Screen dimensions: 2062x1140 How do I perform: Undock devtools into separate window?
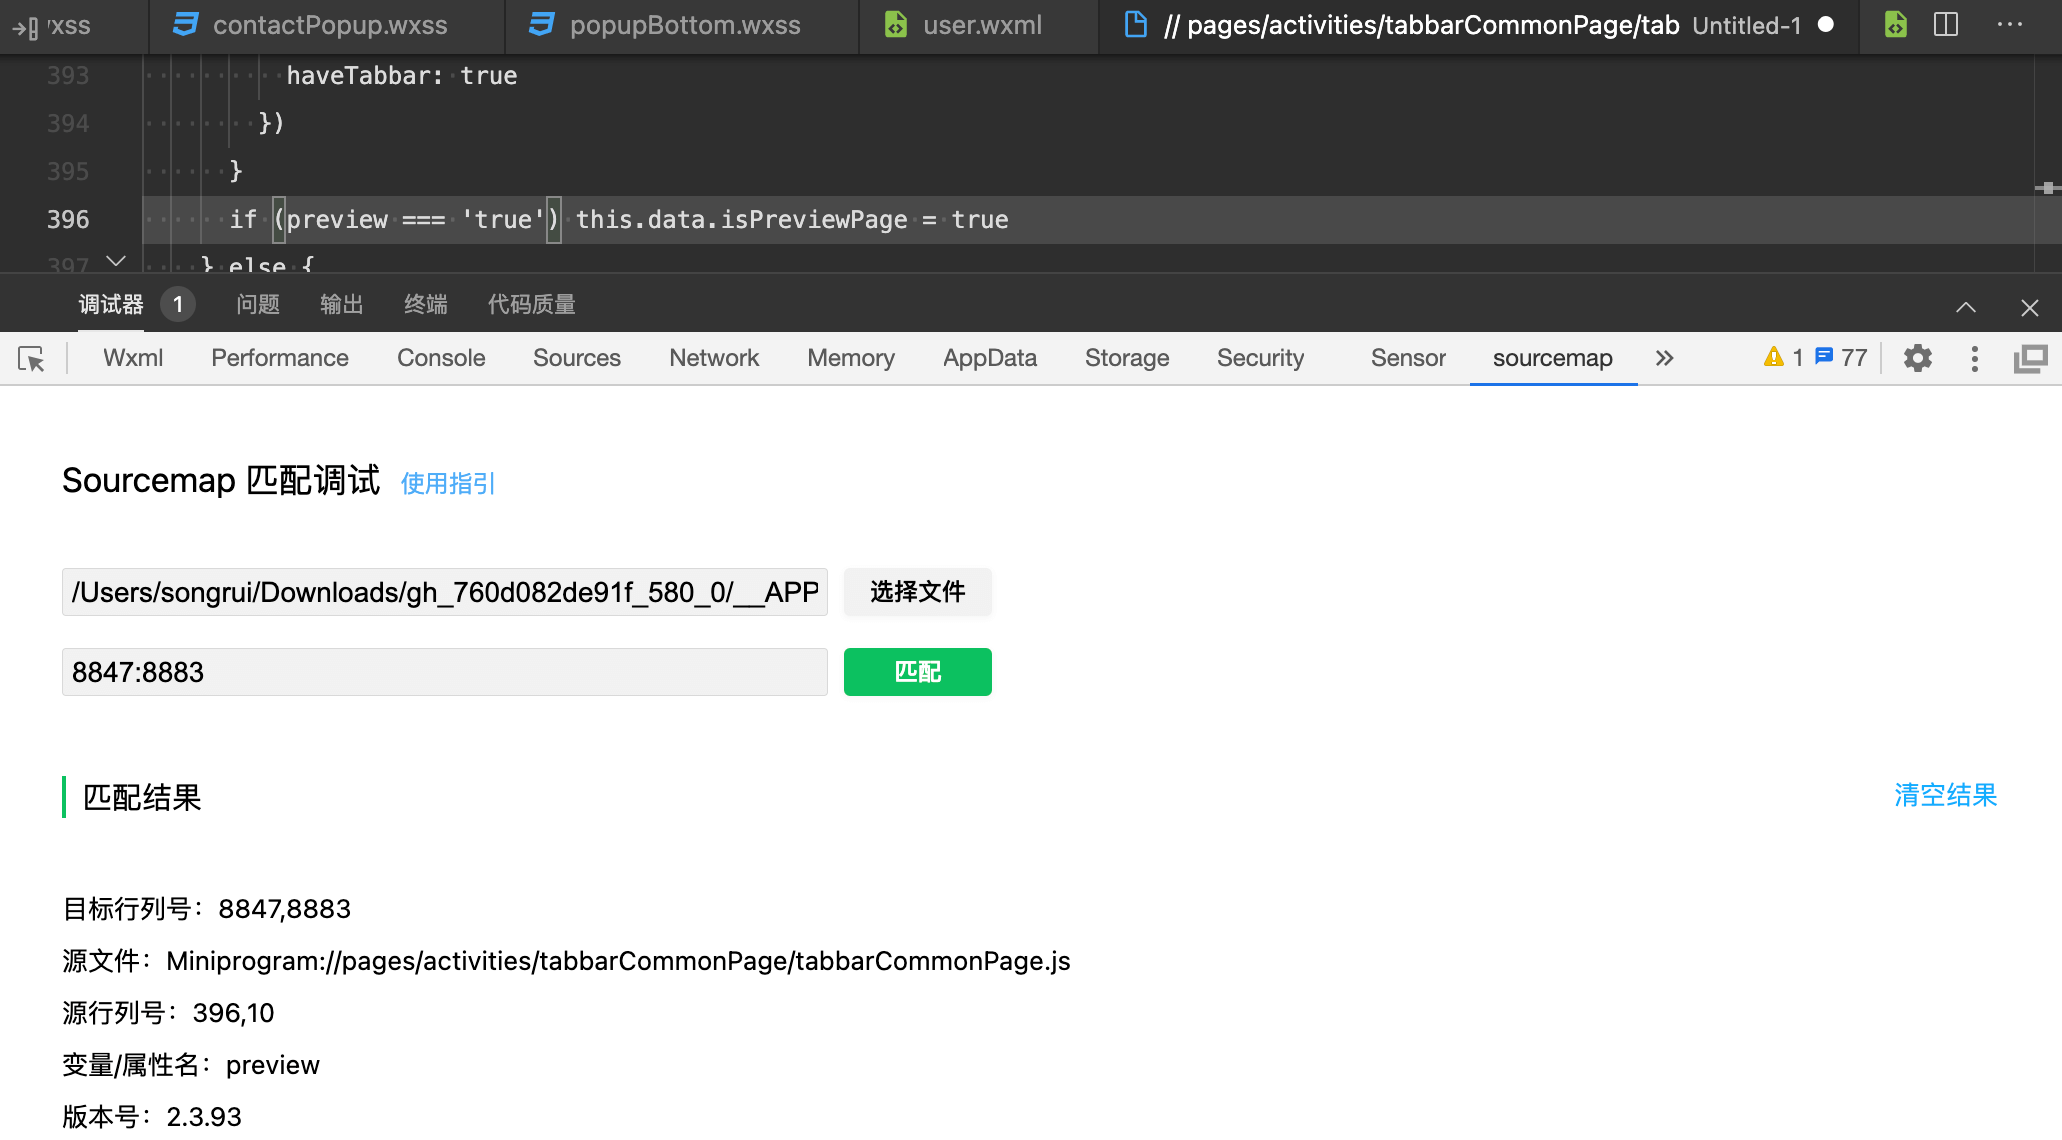2031,358
